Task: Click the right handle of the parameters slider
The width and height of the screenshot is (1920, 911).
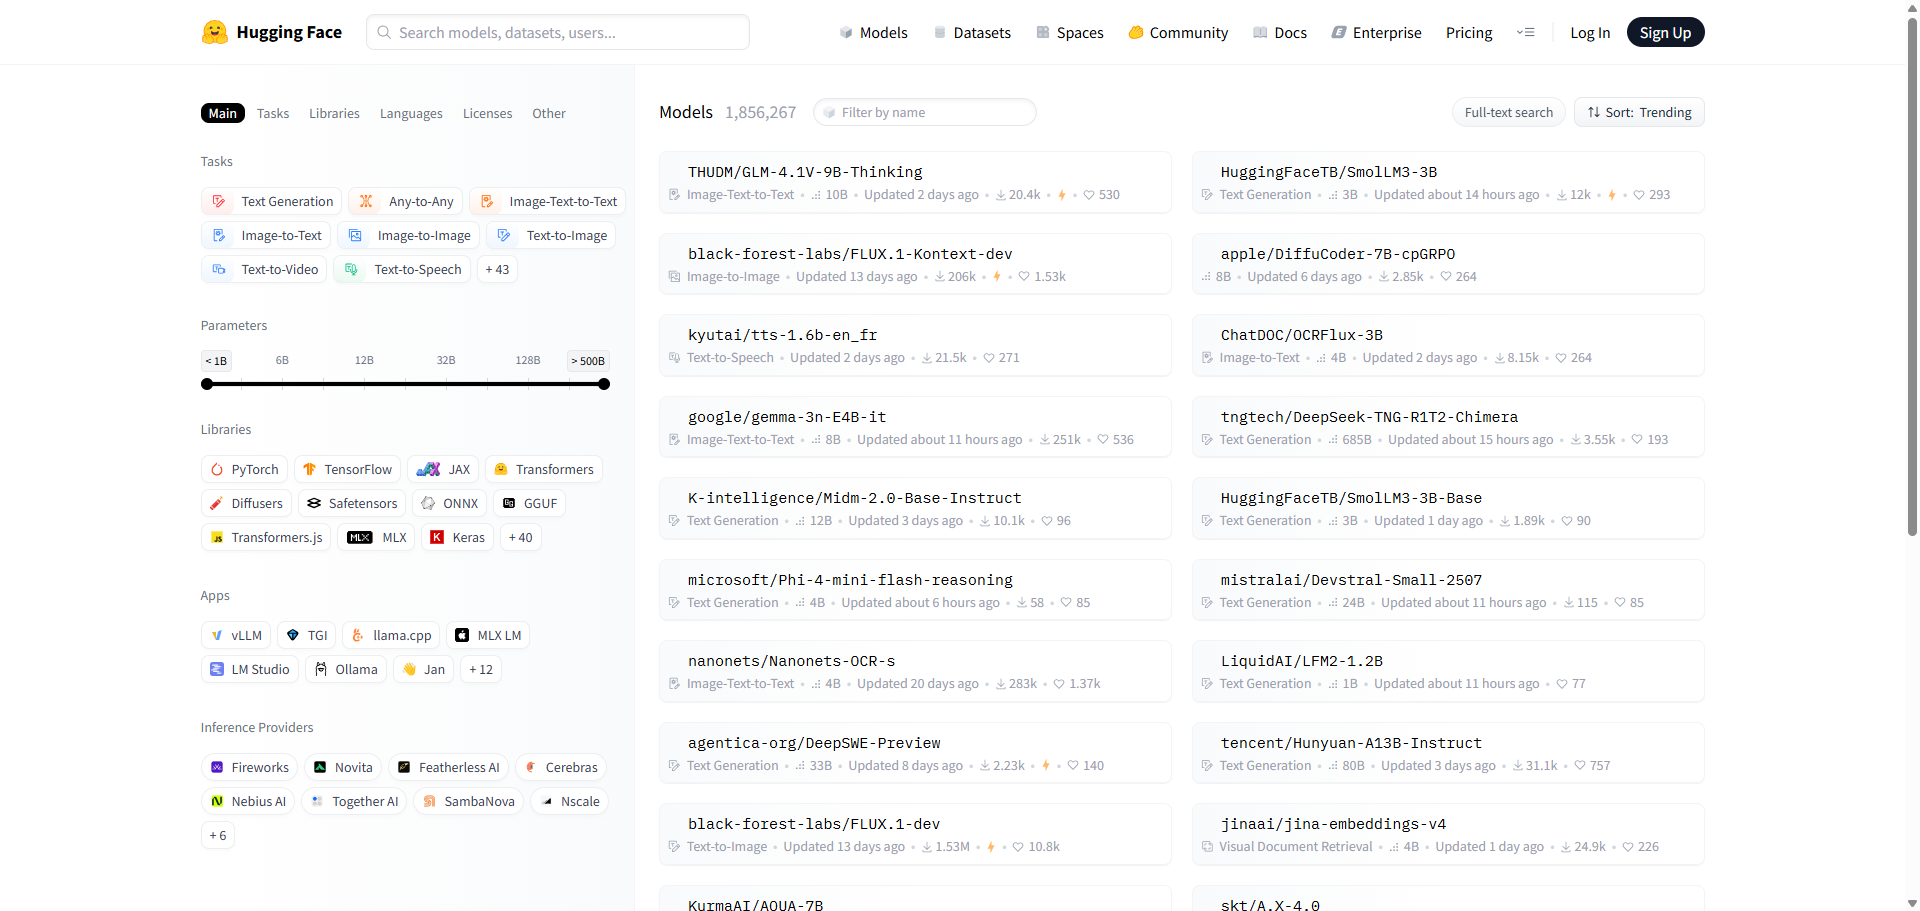Action: [604, 384]
